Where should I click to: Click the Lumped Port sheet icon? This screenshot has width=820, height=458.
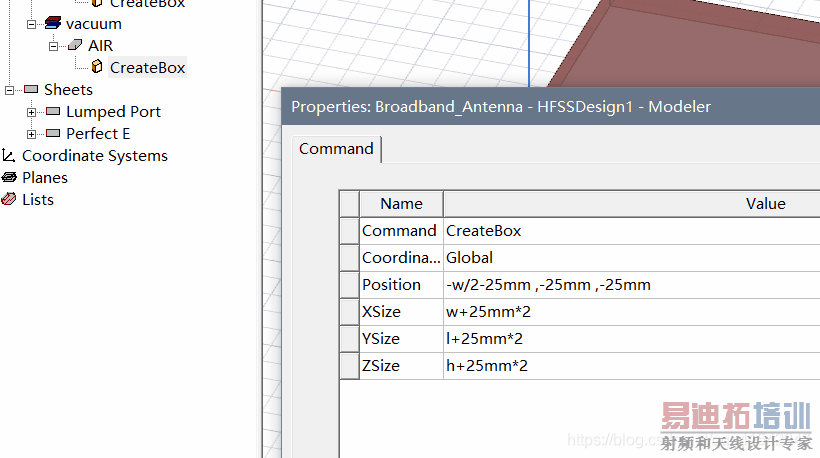(x=53, y=111)
